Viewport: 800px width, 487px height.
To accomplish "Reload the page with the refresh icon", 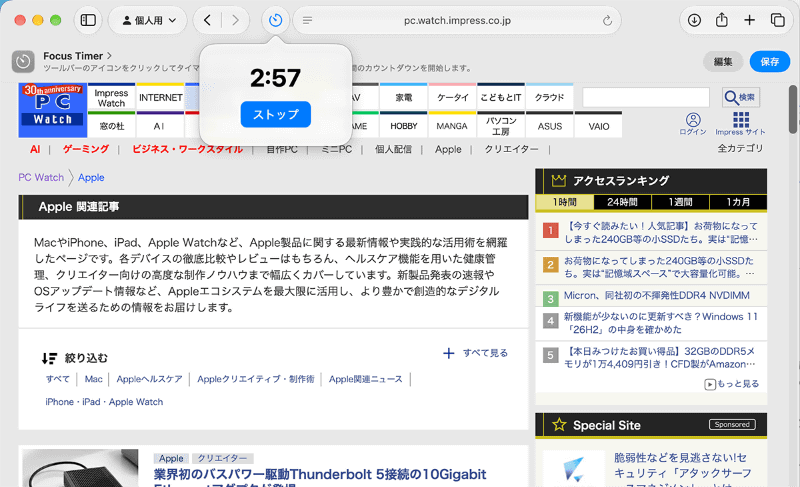I will point(607,20).
